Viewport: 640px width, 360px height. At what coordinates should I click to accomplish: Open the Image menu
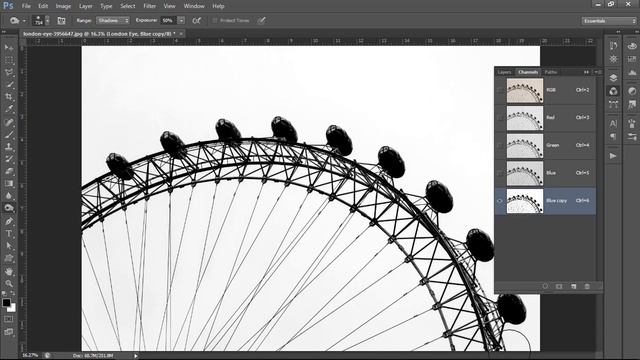click(x=63, y=6)
